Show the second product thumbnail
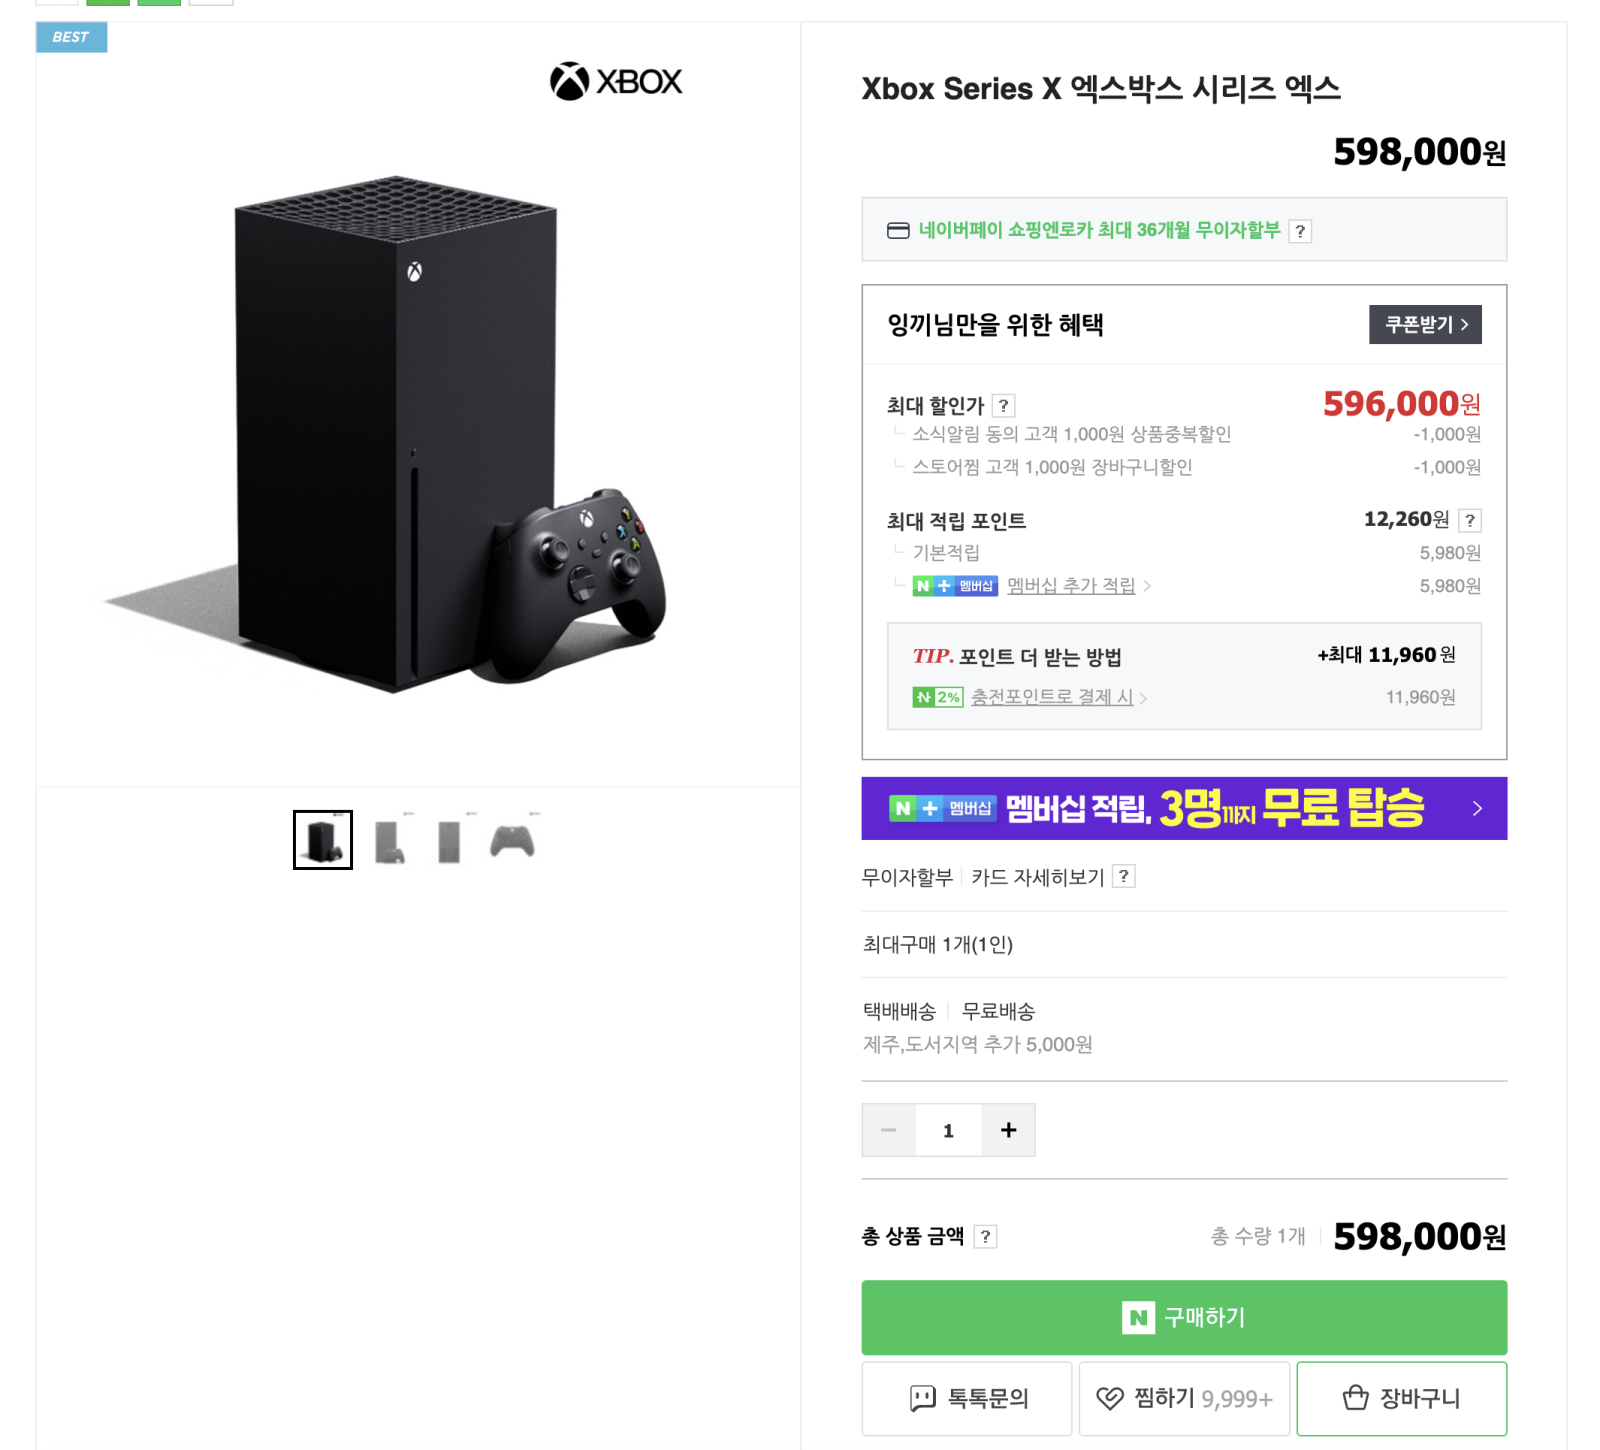This screenshot has width=1600, height=1450. coord(388,840)
